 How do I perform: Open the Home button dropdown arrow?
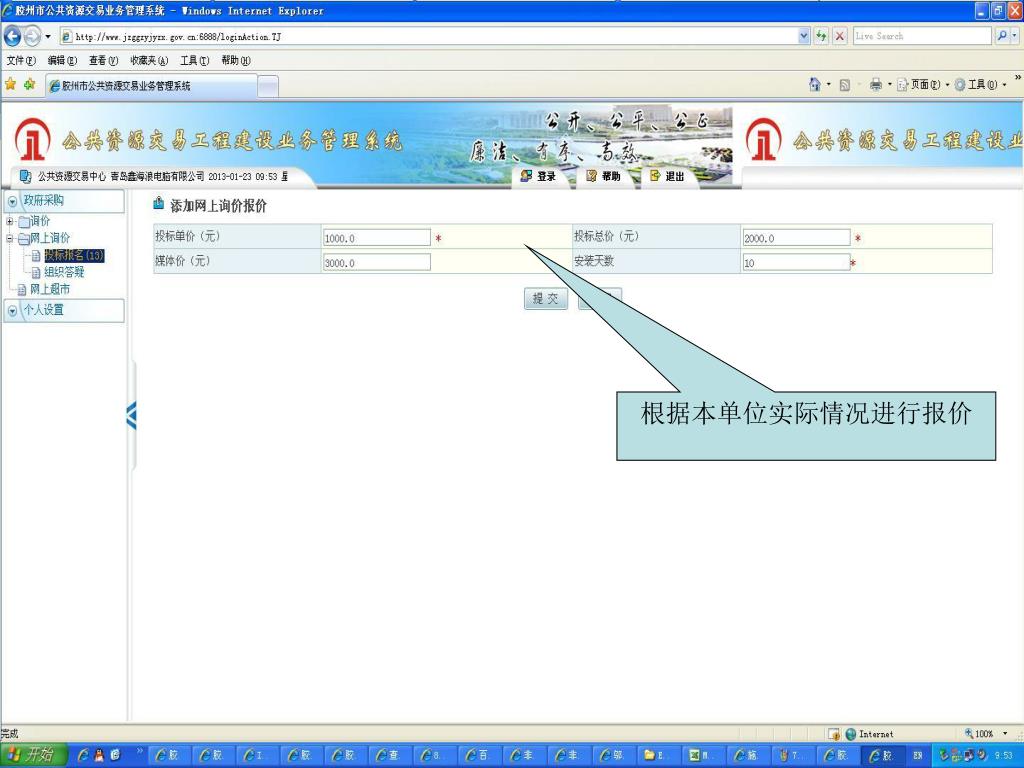pos(829,84)
